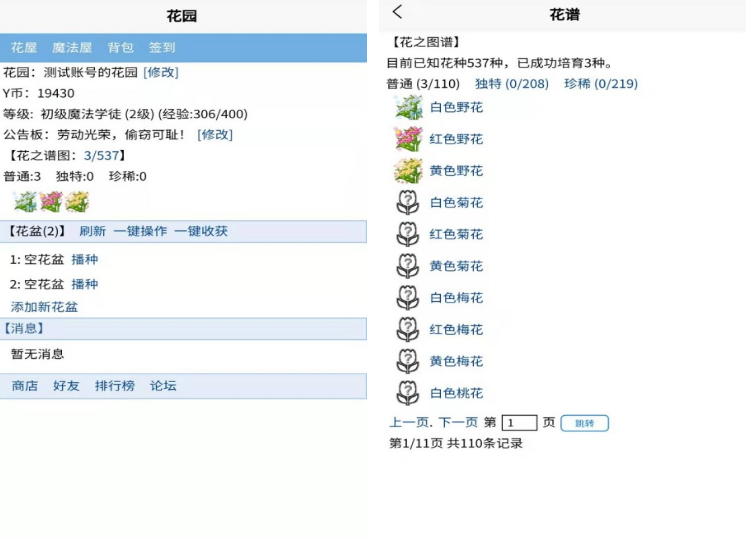Screen dimensions: 746x540
Task: Click [修改] next to 公告板
Action: tap(215, 135)
